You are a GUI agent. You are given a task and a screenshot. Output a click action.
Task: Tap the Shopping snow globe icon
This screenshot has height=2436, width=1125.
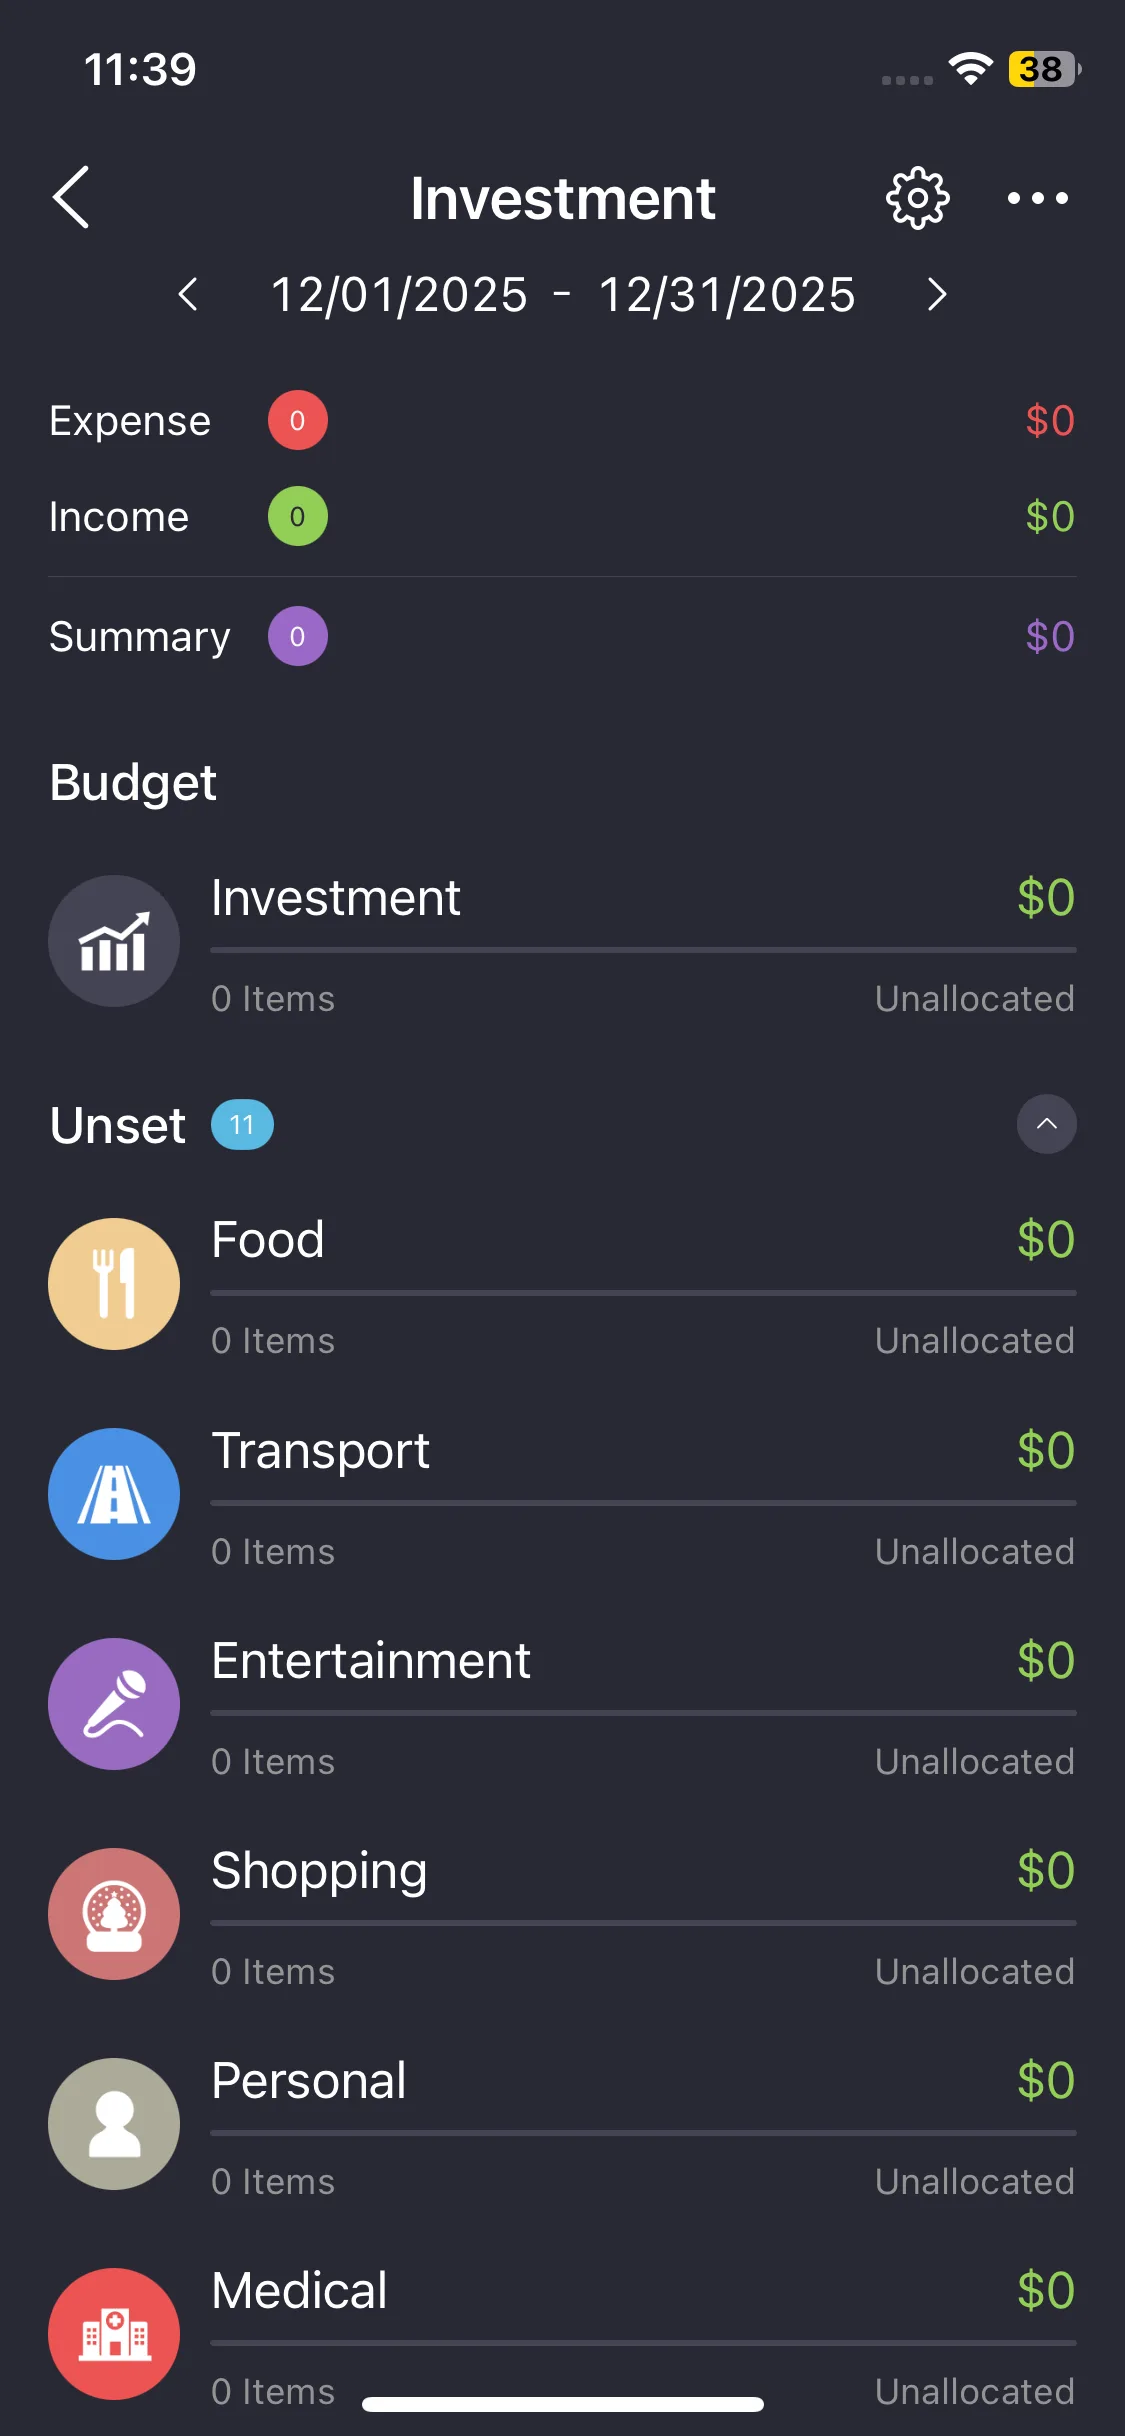(114, 1914)
